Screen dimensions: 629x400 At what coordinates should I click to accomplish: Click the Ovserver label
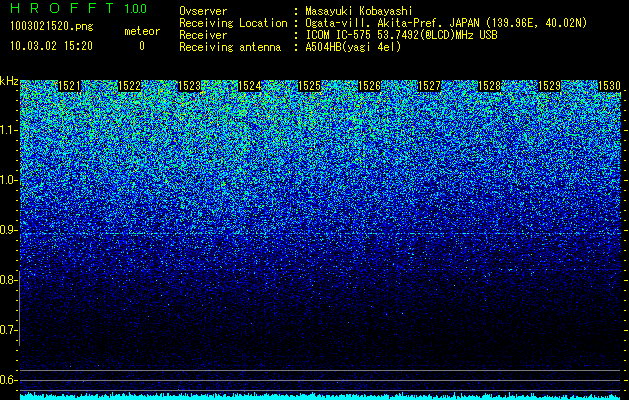(x=203, y=11)
